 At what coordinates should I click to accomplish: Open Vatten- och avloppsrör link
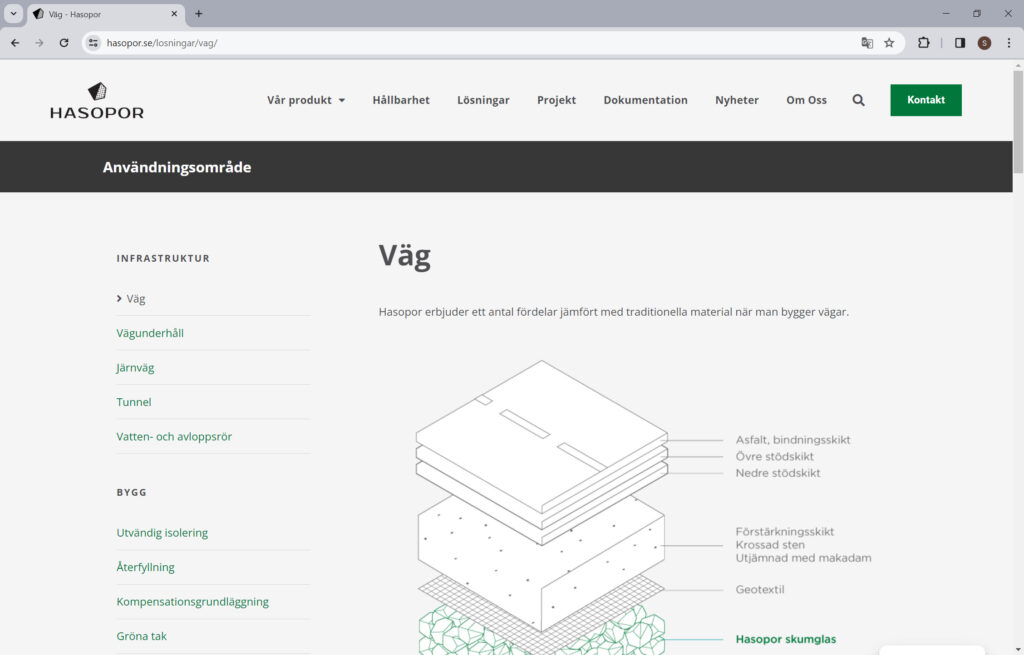174,436
